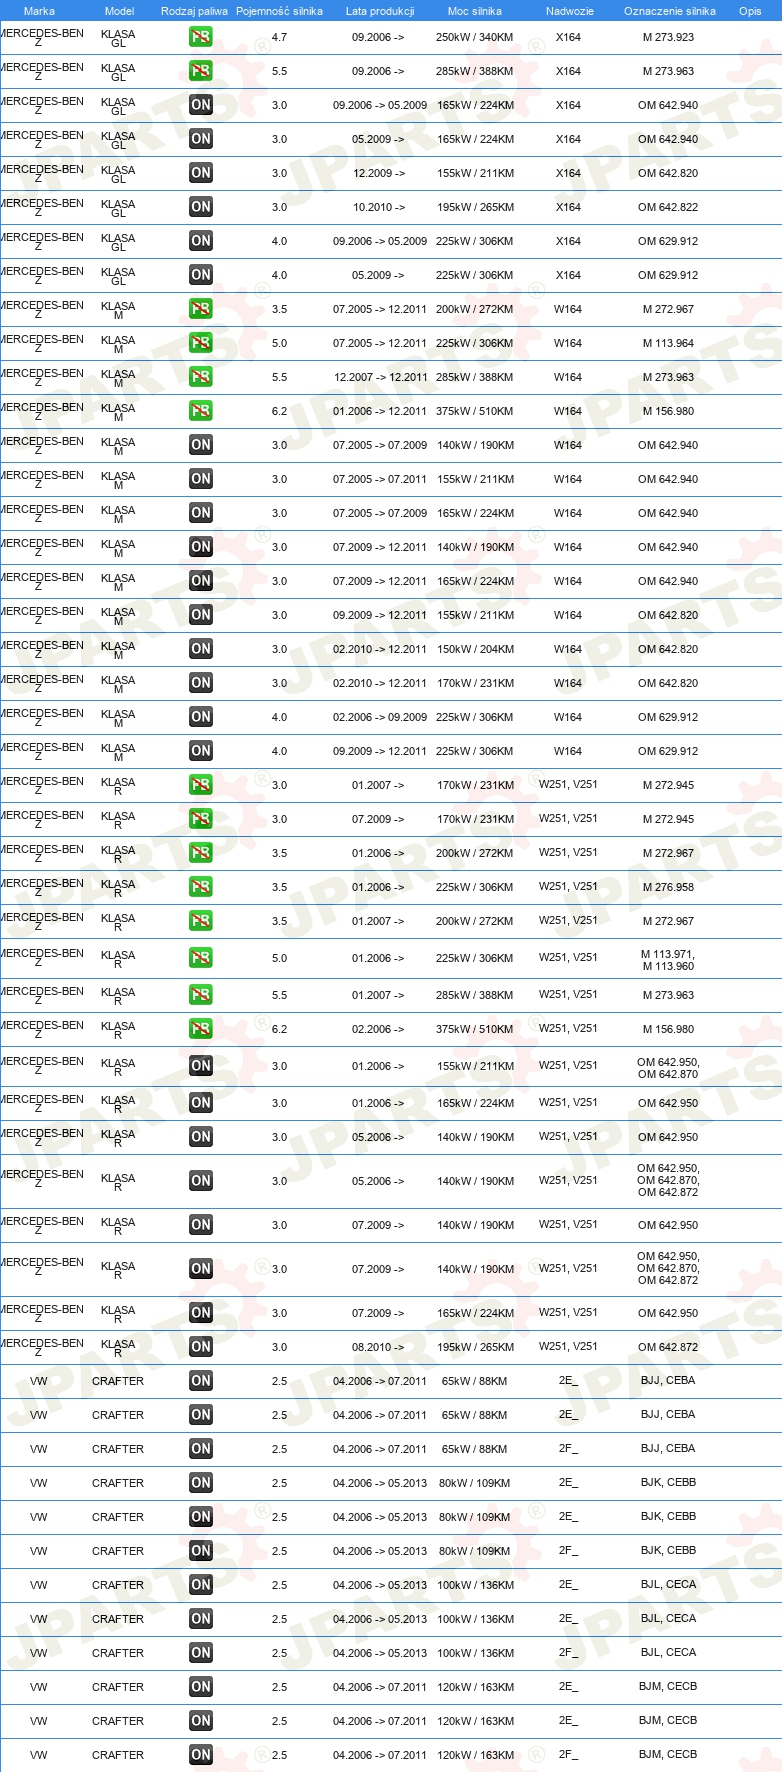Click ON icon in Crafter 100kW 2F_ row
The height and width of the screenshot is (1772, 782).
point(201,1653)
